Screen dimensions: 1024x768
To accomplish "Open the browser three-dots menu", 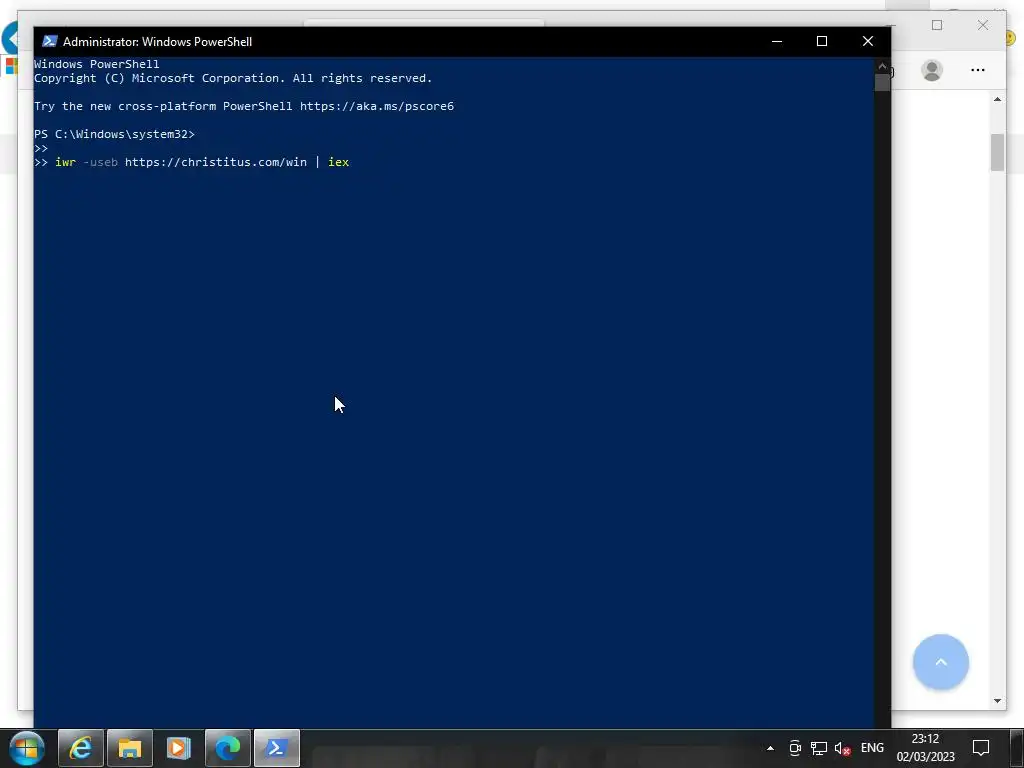I will coord(978,70).
